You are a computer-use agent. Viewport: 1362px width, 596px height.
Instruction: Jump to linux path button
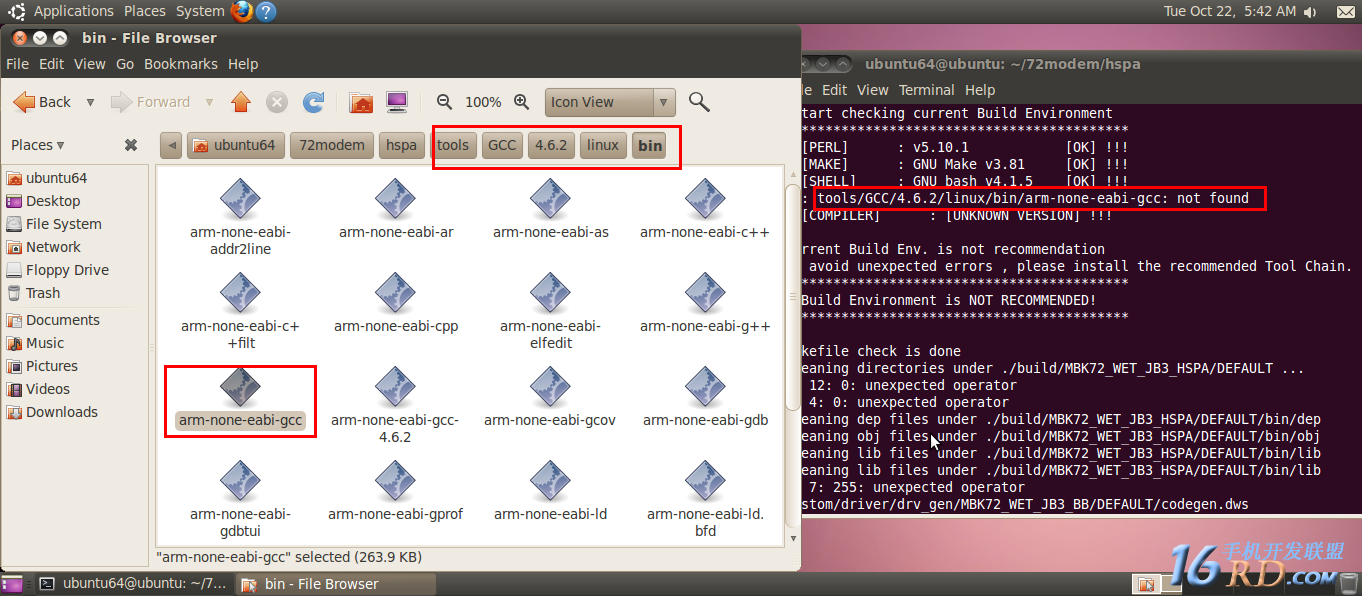point(603,145)
